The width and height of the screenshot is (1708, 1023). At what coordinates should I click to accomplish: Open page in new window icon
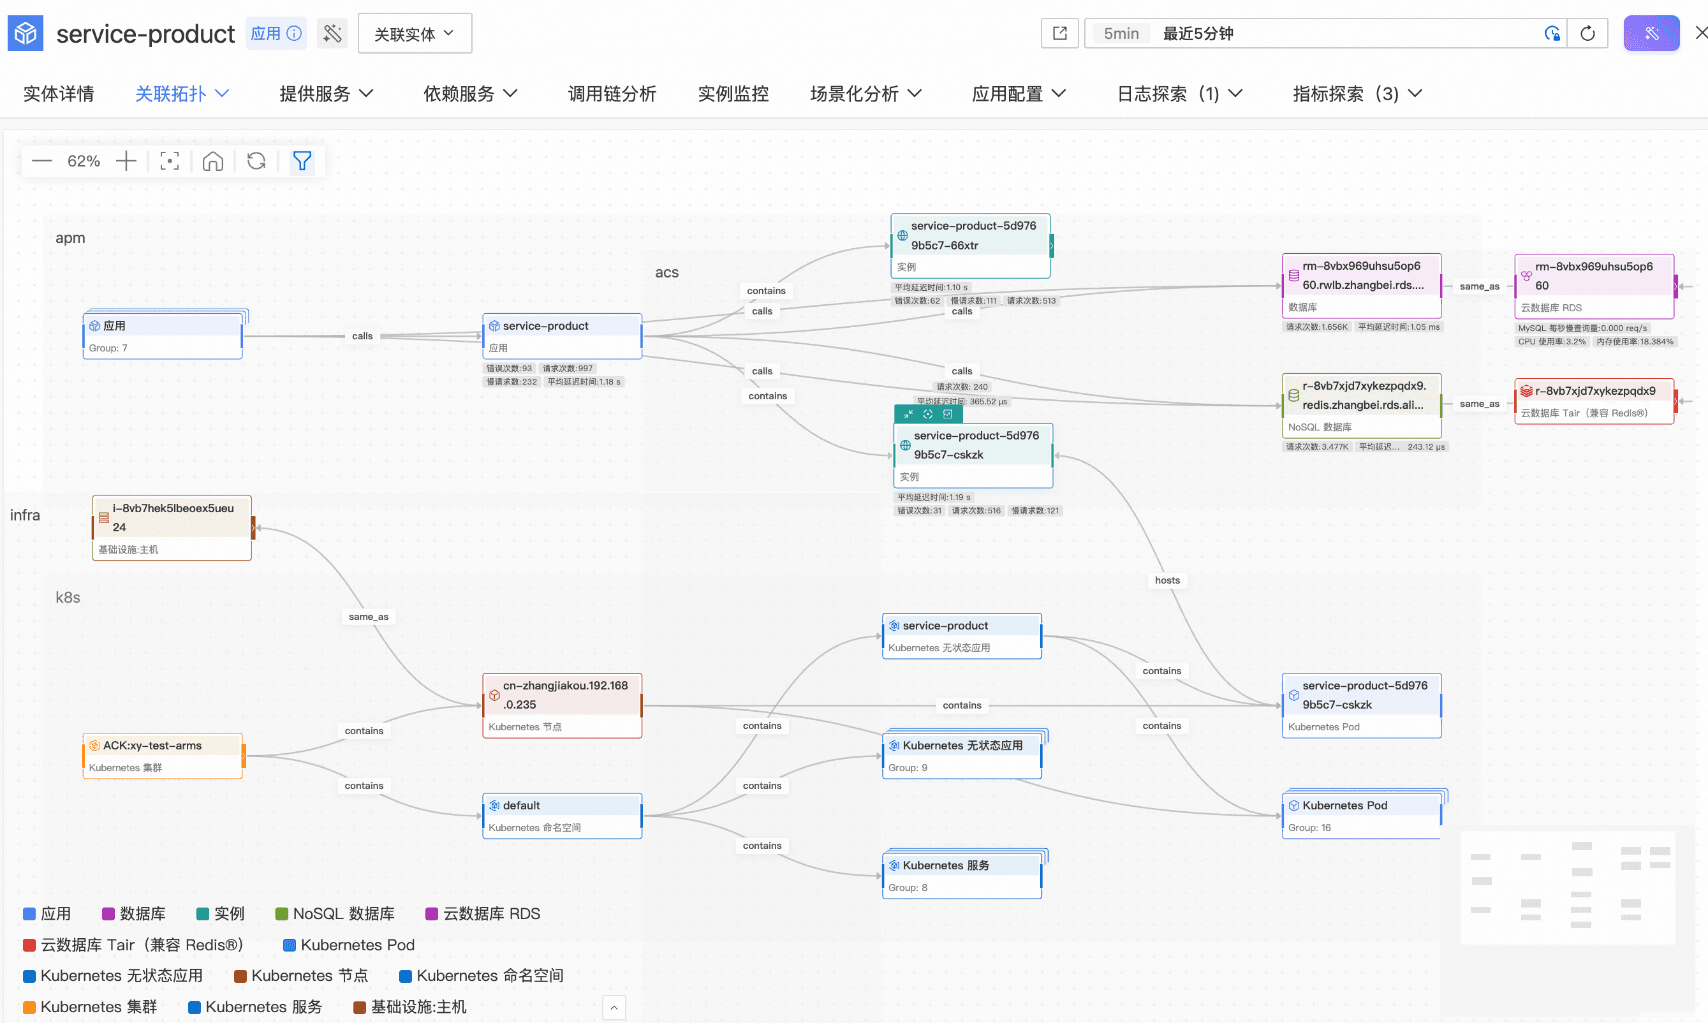(x=1060, y=33)
